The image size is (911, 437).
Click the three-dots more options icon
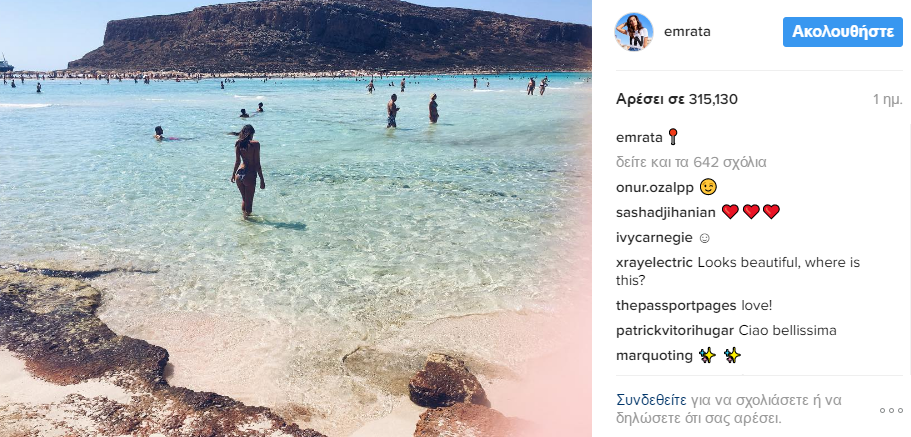pos(891,410)
